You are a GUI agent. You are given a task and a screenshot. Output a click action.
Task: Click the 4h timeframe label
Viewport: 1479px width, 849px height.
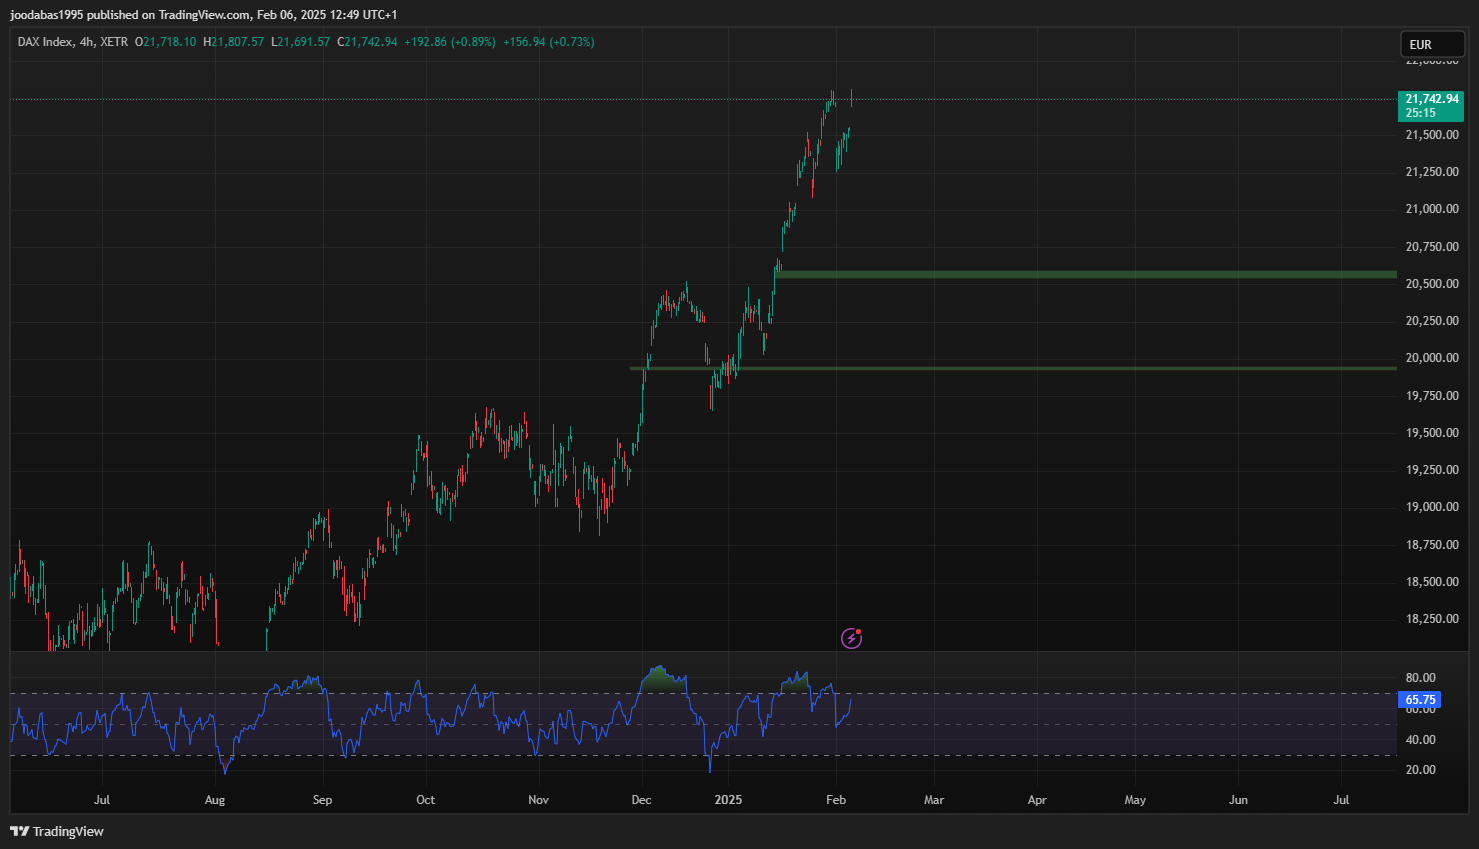click(87, 42)
